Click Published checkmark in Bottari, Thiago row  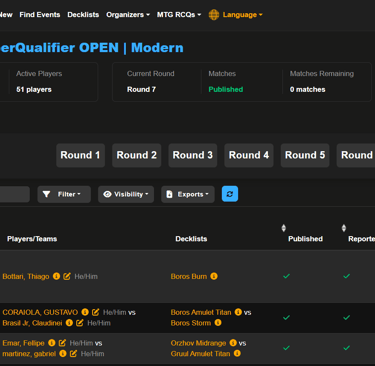(286, 276)
